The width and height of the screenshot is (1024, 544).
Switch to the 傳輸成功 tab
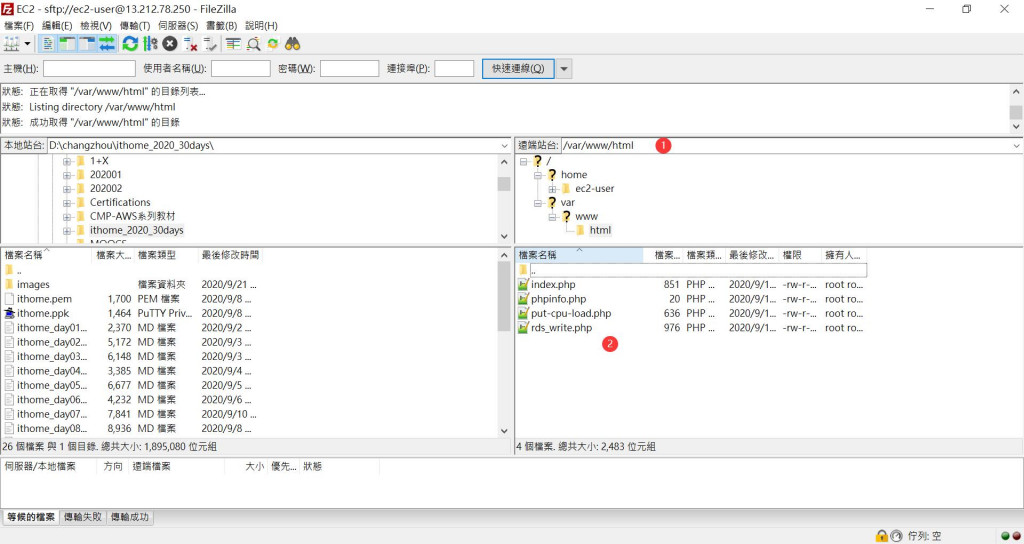point(130,517)
